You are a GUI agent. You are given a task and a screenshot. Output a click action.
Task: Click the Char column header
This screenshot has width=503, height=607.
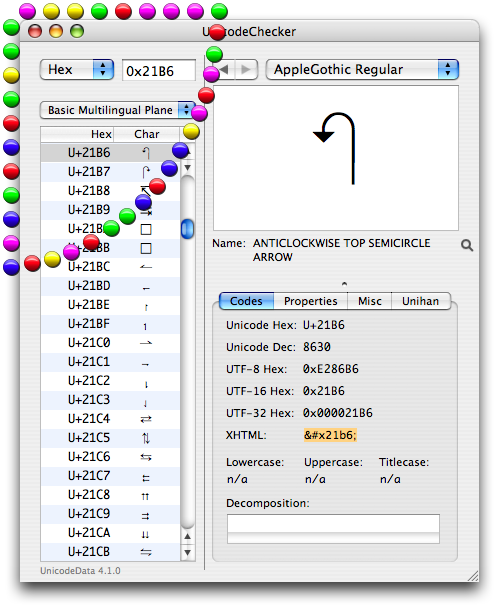click(x=146, y=134)
